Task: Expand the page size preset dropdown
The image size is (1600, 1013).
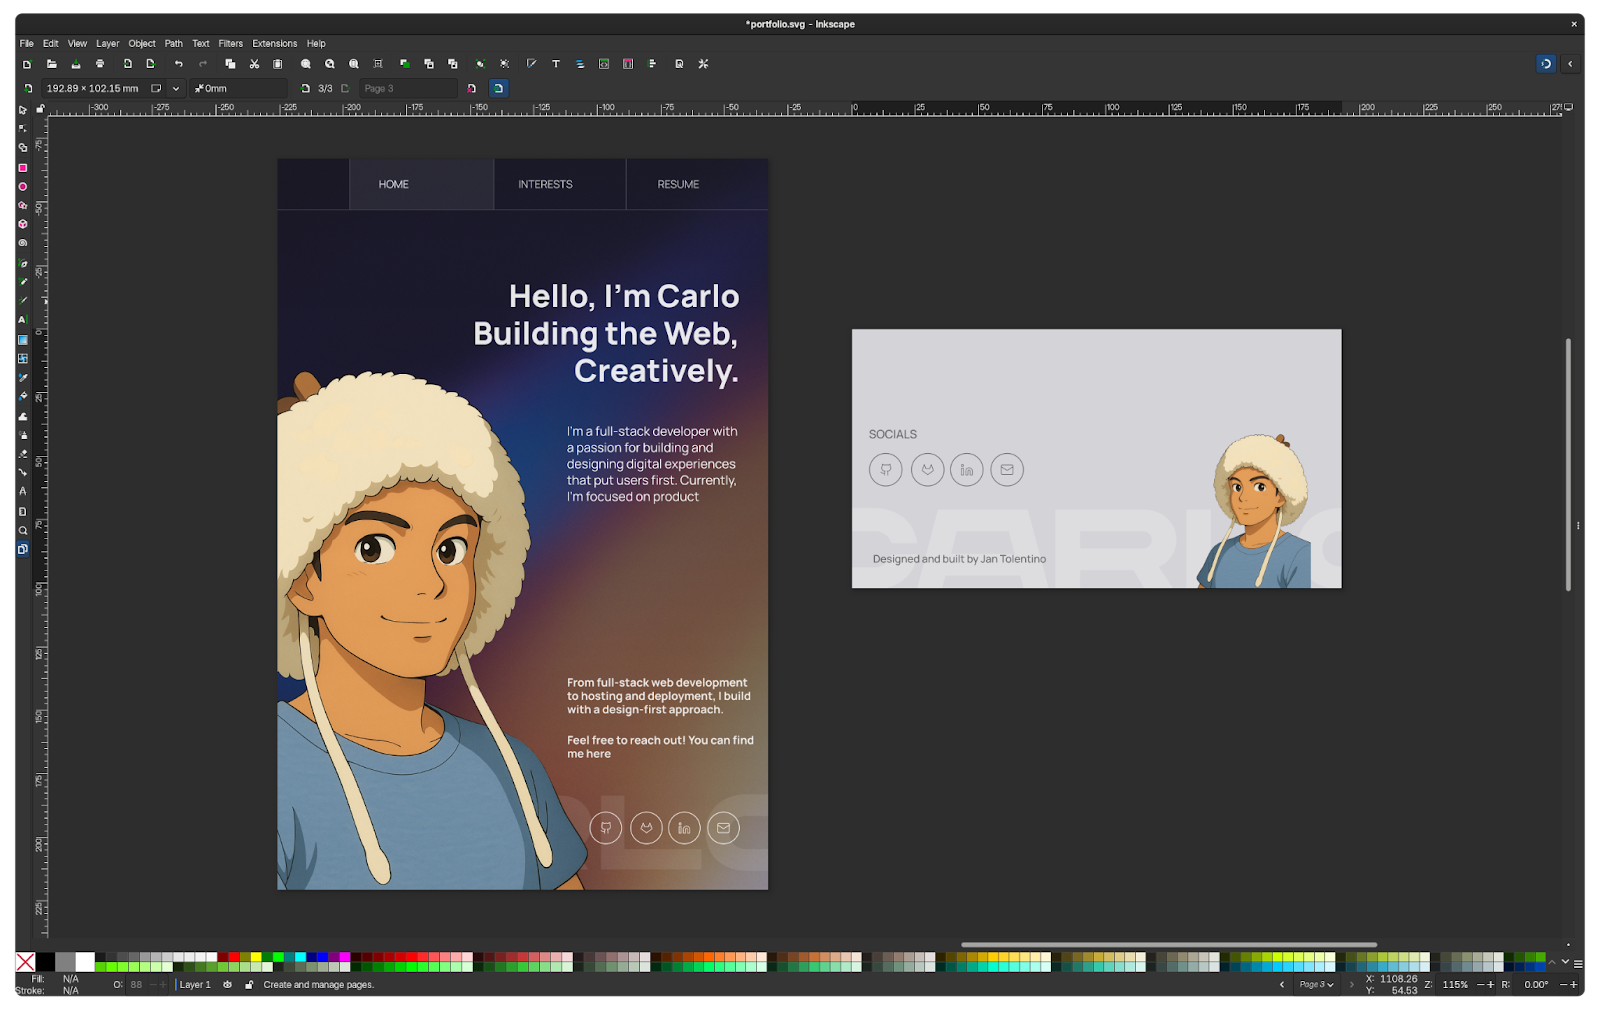Action: click(176, 89)
